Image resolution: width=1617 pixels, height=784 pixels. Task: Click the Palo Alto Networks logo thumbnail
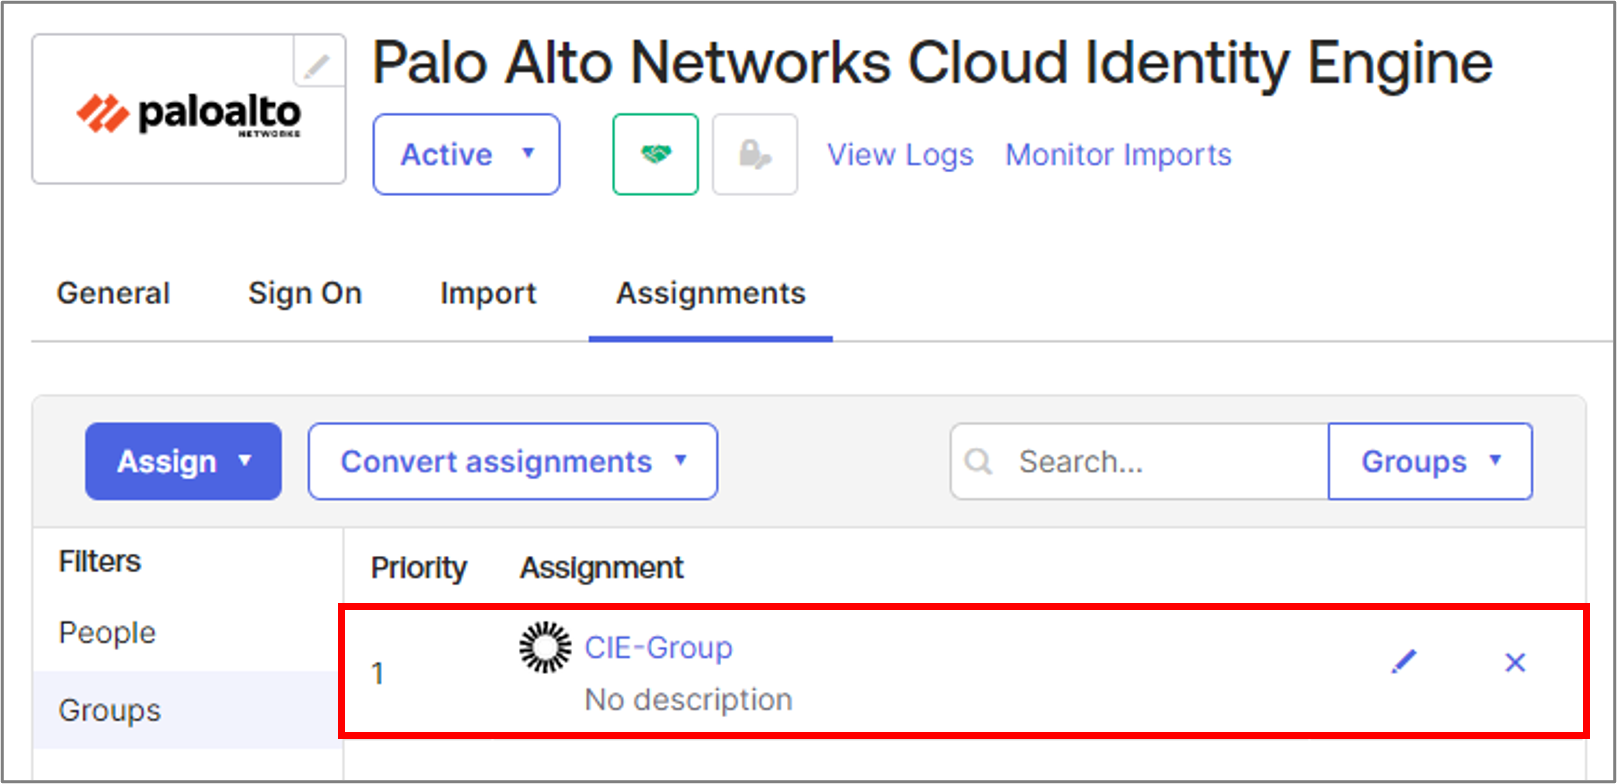click(x=189, y=109)
